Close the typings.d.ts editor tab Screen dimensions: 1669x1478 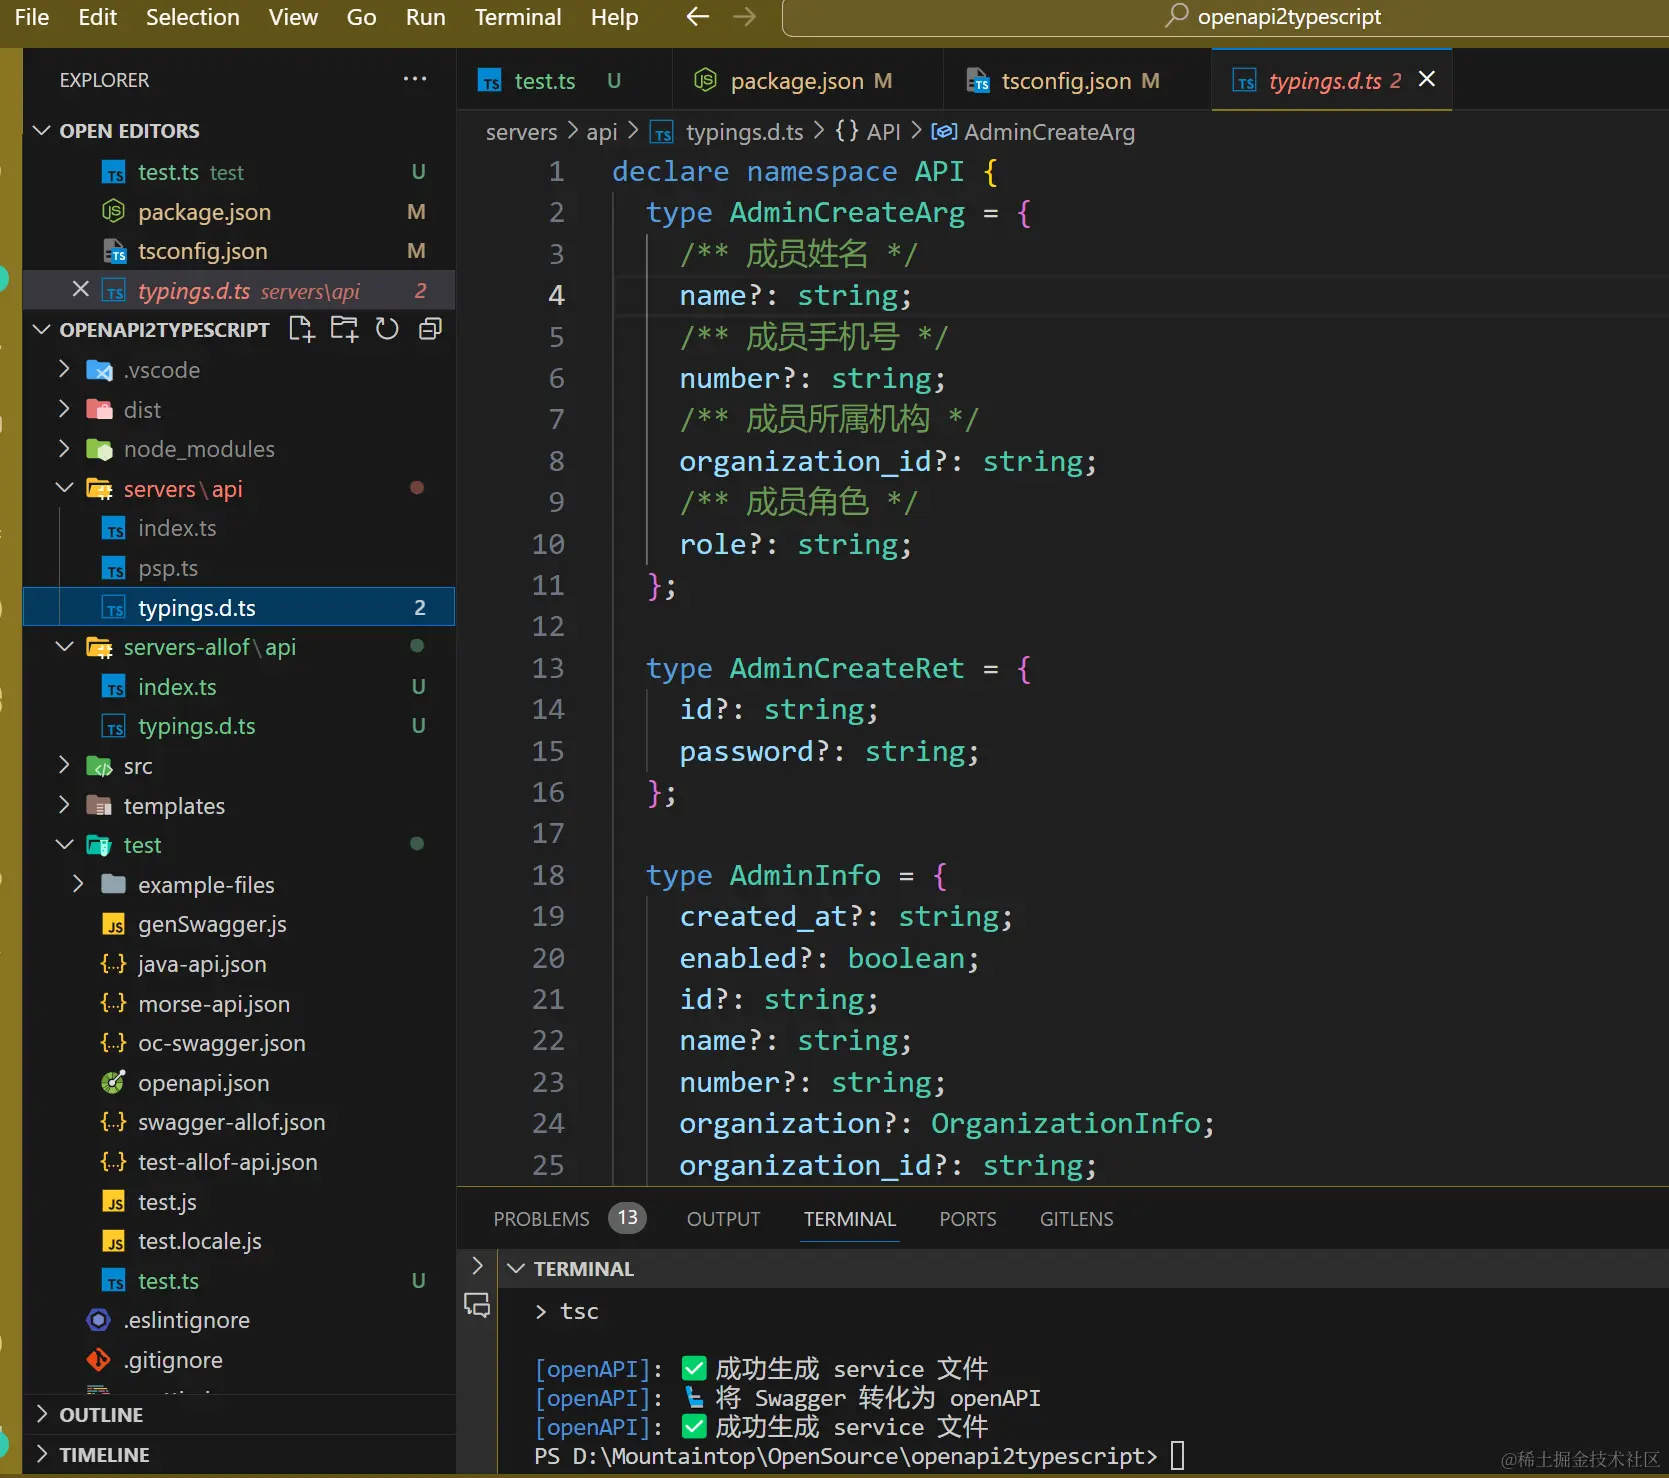point(1427,79)
